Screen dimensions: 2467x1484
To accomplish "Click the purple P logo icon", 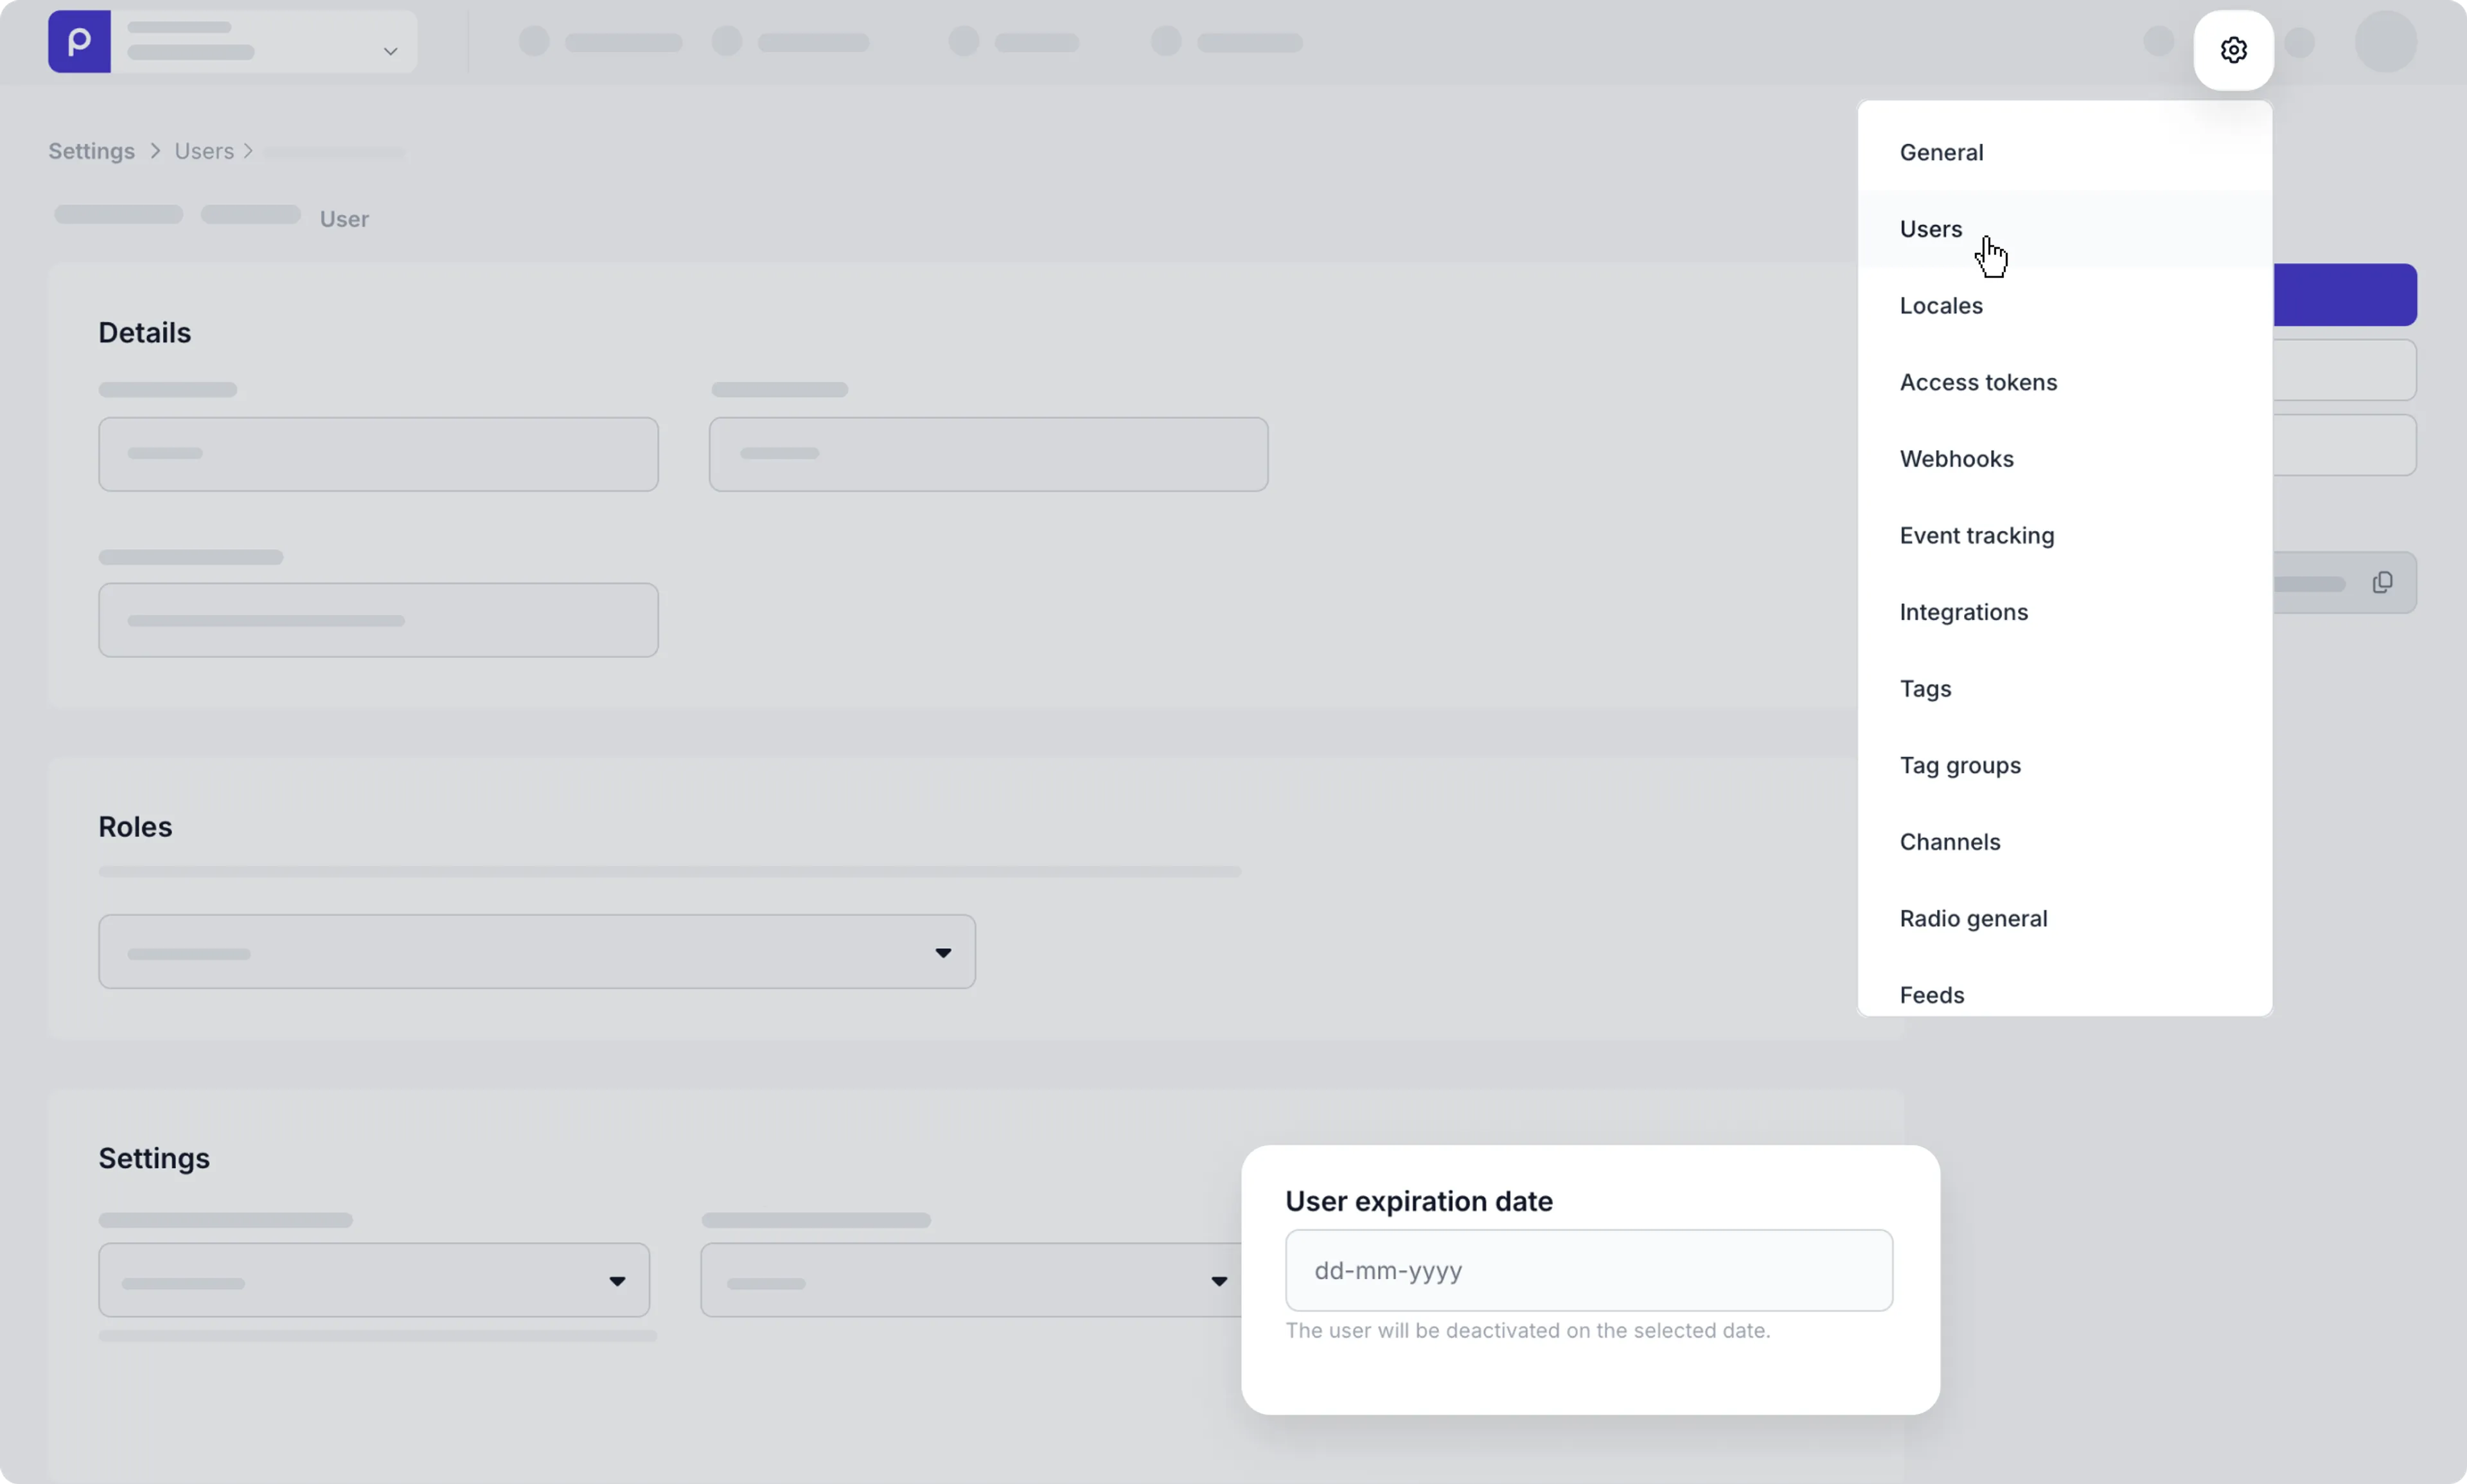I will [79, 42].
